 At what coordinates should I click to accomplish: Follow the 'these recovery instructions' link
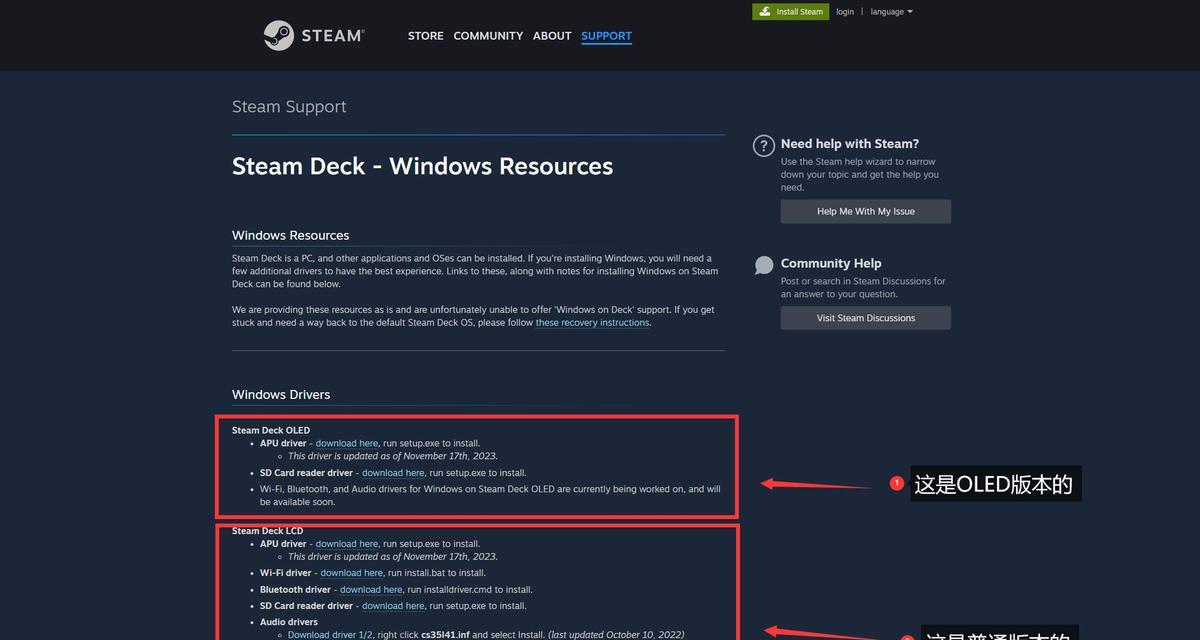[592, 323]
